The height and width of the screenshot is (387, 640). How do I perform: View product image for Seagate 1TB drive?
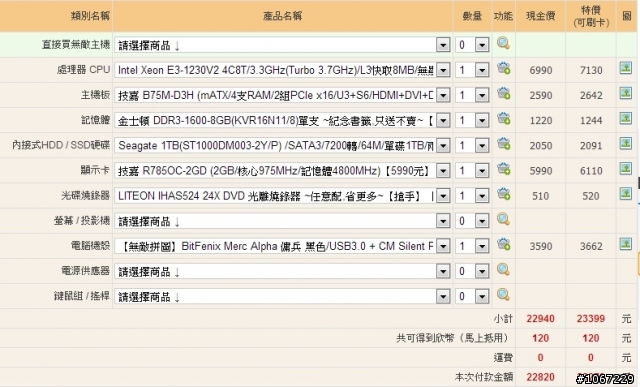pos(626,143)
